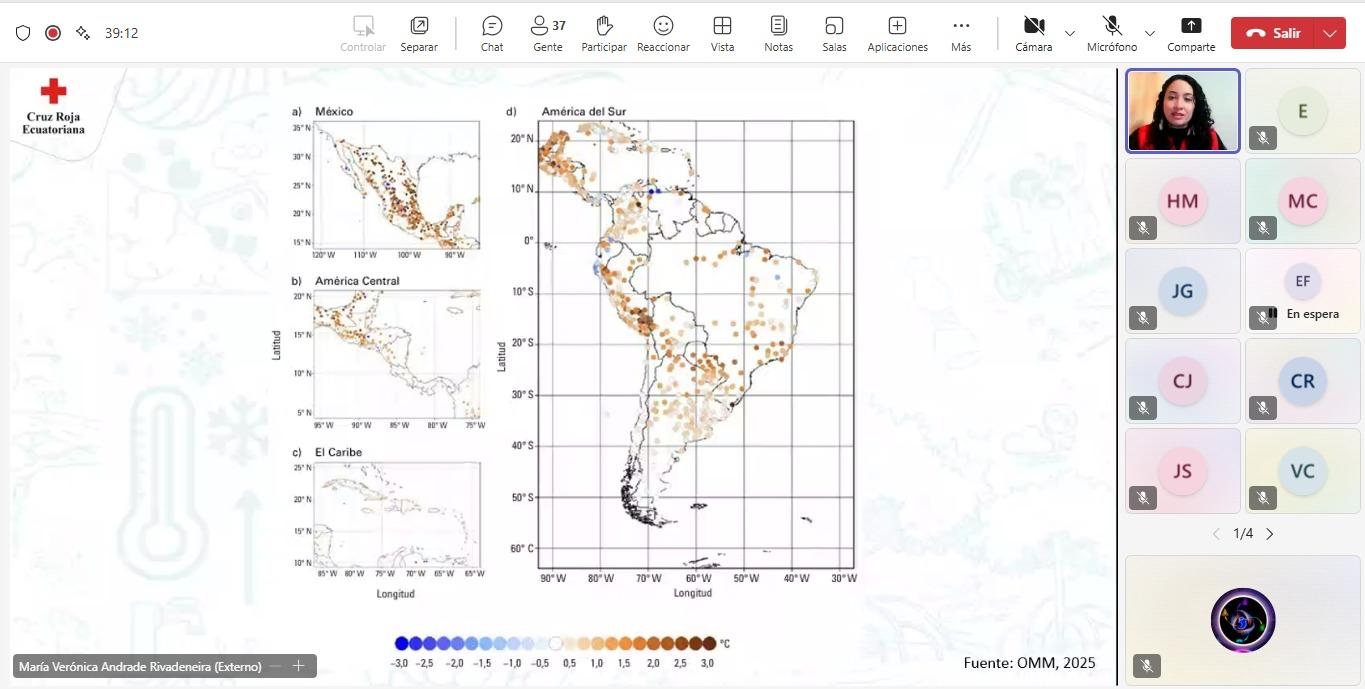Image resolution: width=1365 pixels, height=689 pixels.
Task: Open breakout Salas
Action: point(834,33)
